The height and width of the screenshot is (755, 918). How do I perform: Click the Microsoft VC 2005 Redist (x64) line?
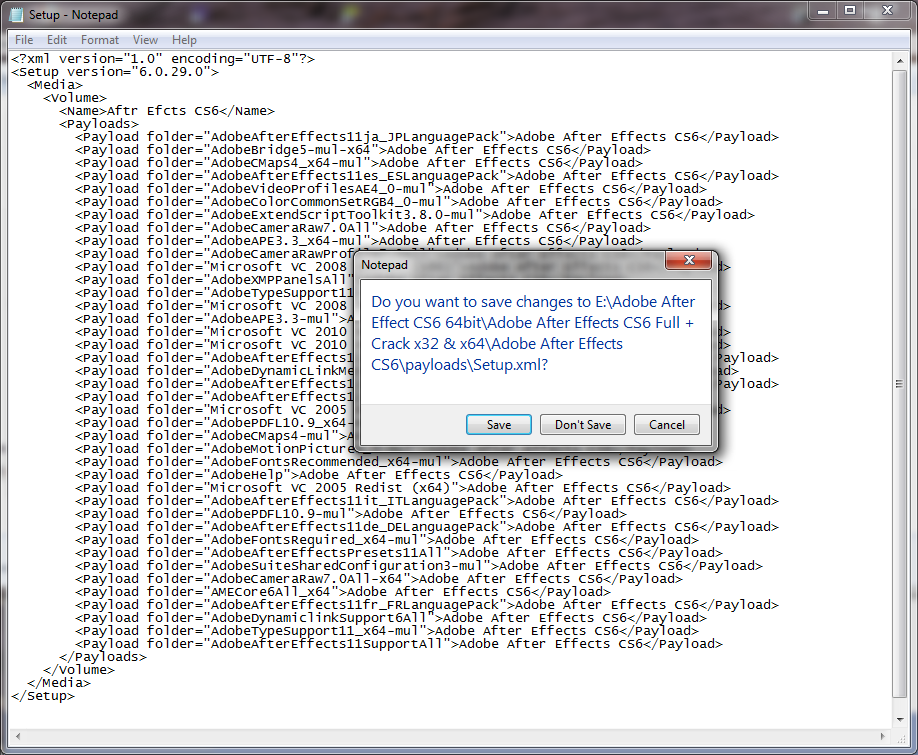click(x=403, y=488)
